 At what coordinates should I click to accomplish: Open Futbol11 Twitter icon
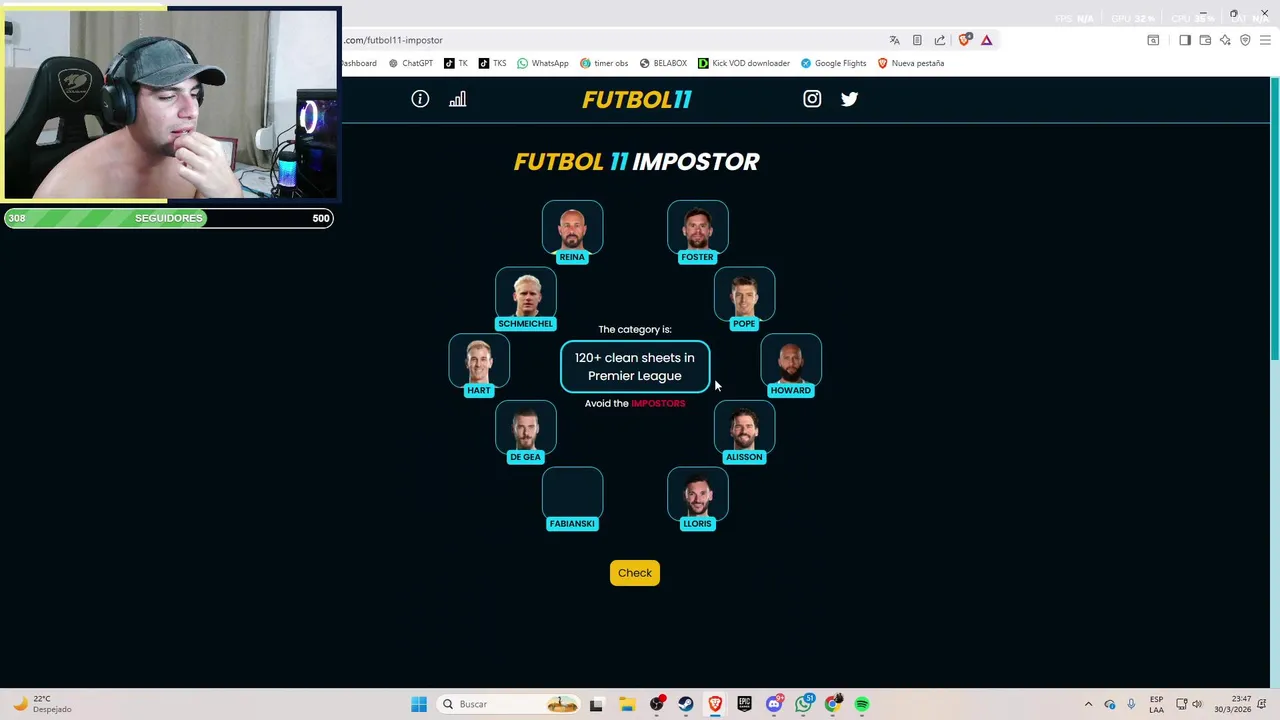click(849, 99)
